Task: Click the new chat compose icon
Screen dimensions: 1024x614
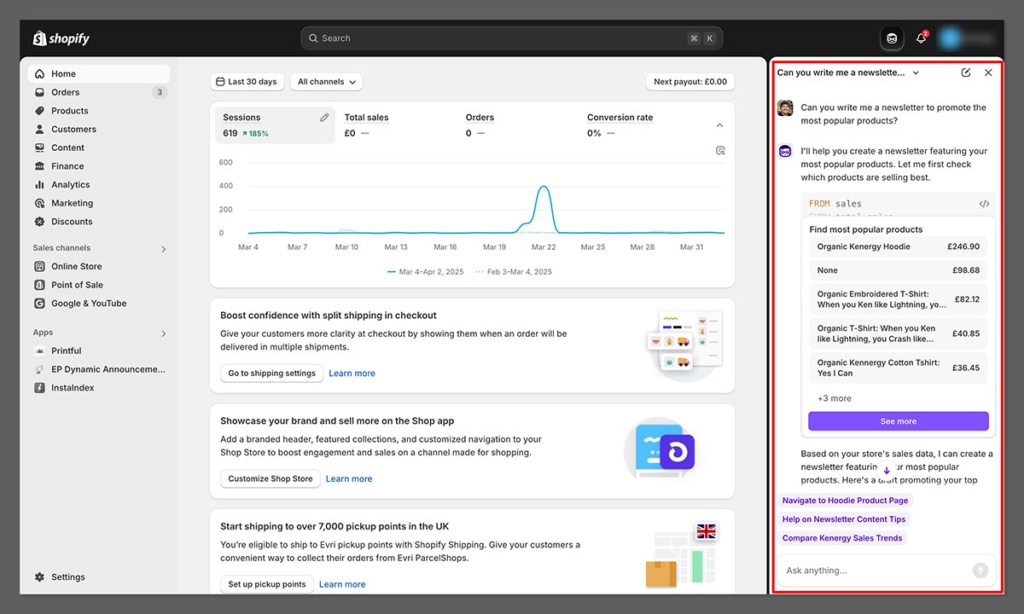Action: (x=965, y=73)
